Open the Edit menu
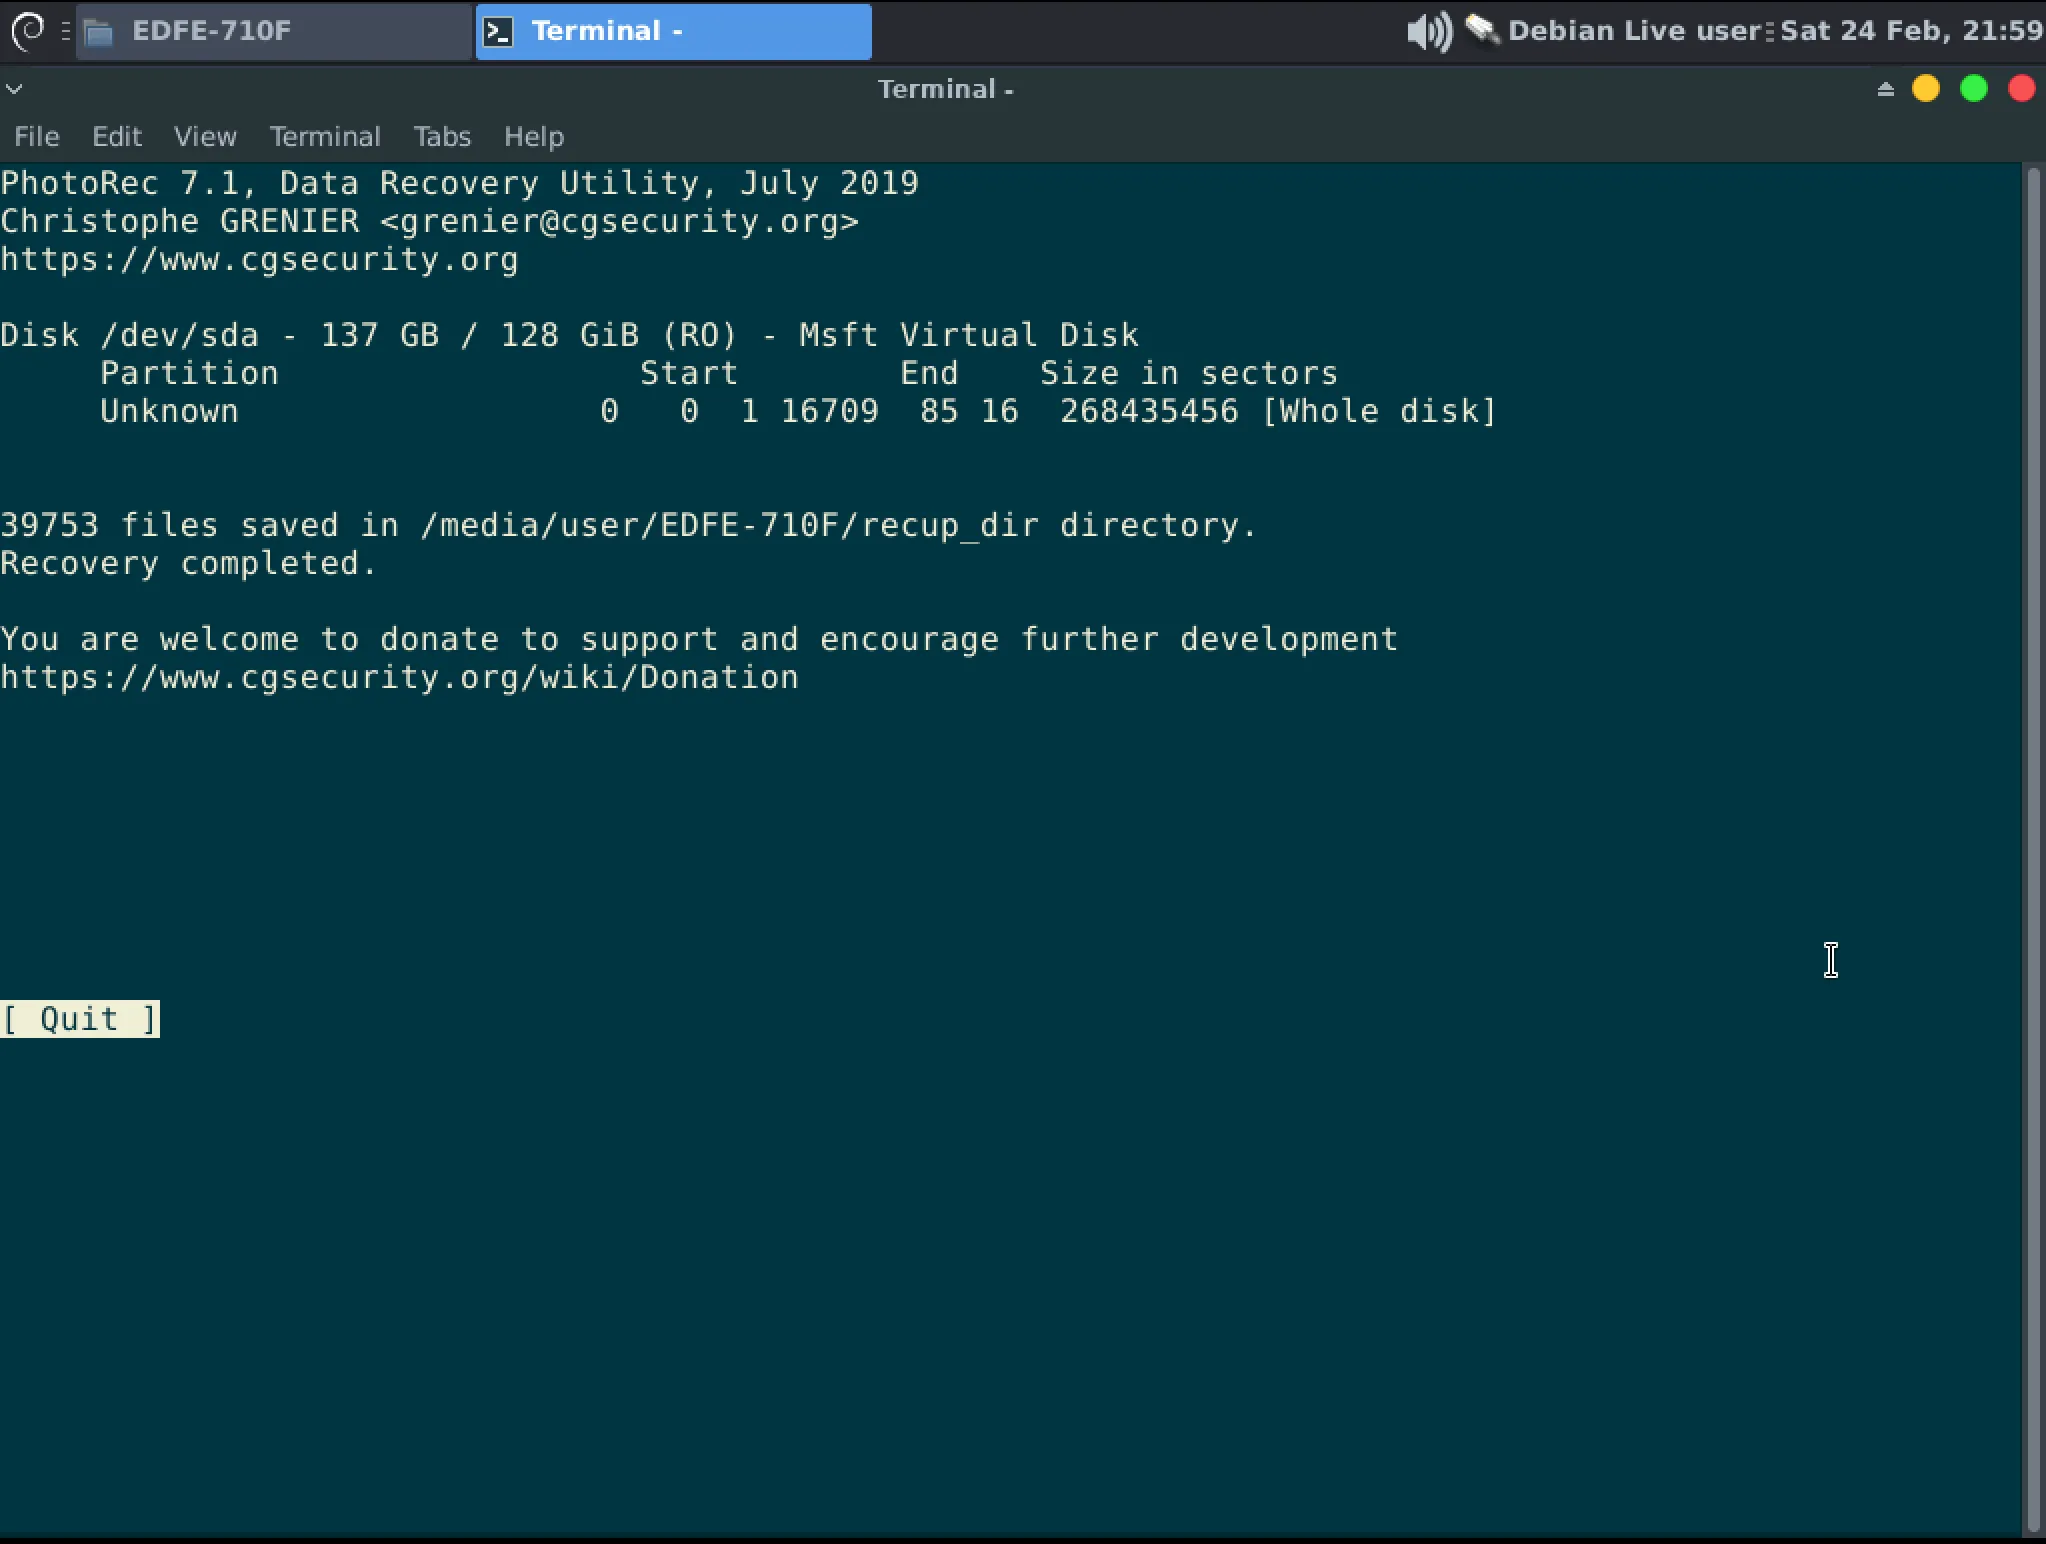Viewport: 2046px width, 1544px height. point(117,137)
